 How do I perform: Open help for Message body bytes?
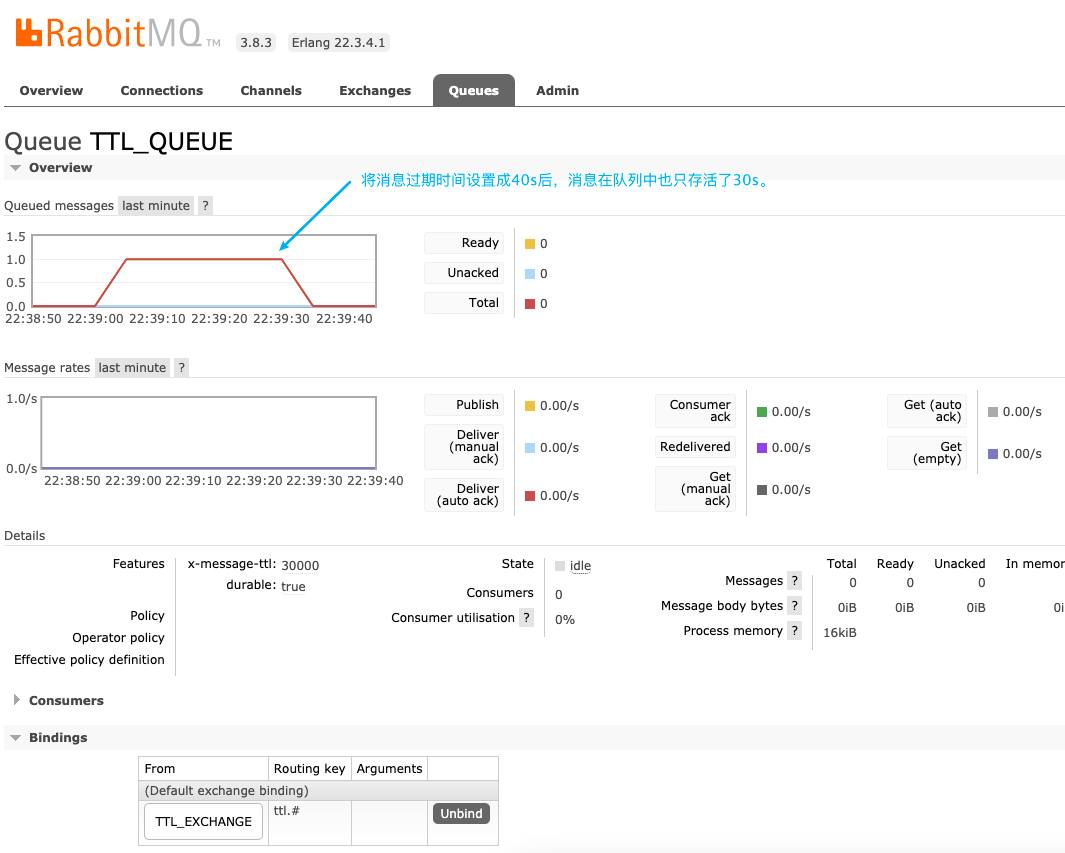tap(795, 606)
